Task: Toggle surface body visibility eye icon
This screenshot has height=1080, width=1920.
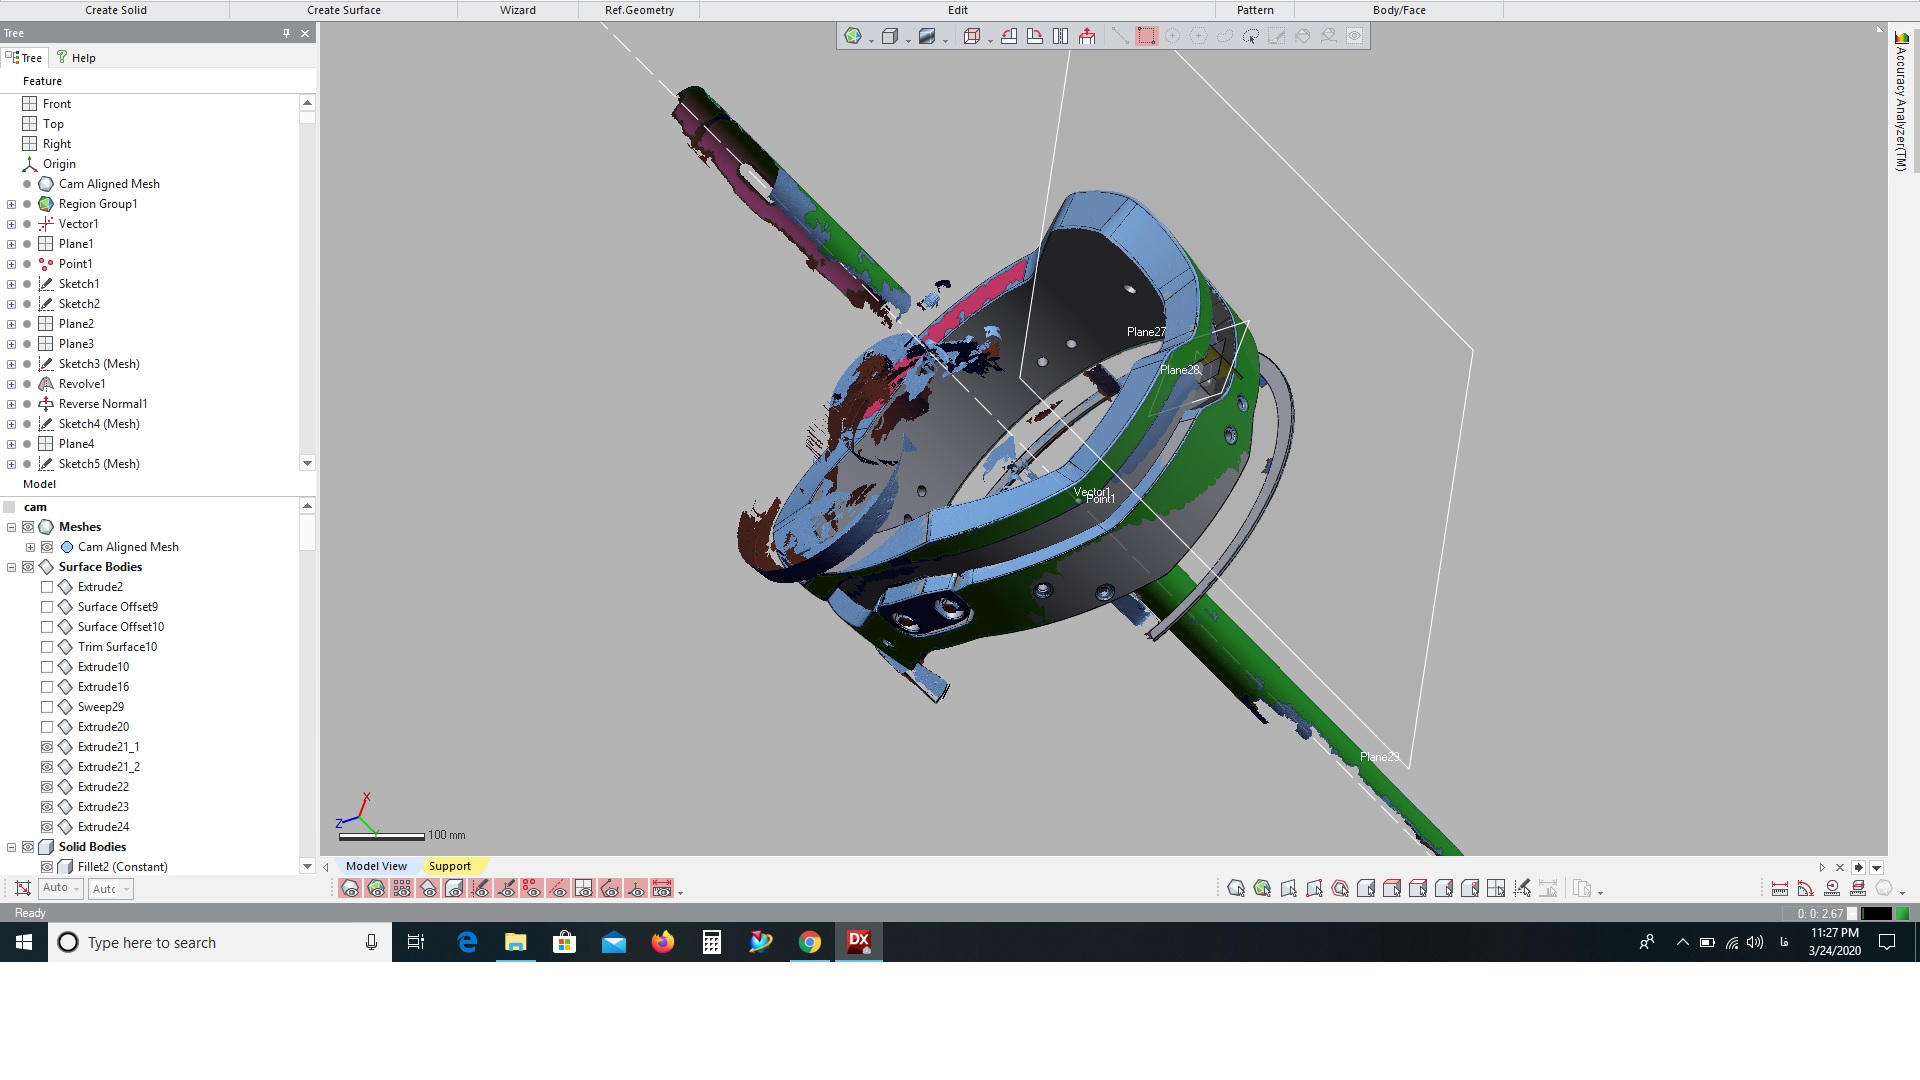Action: tap(428, 889)
